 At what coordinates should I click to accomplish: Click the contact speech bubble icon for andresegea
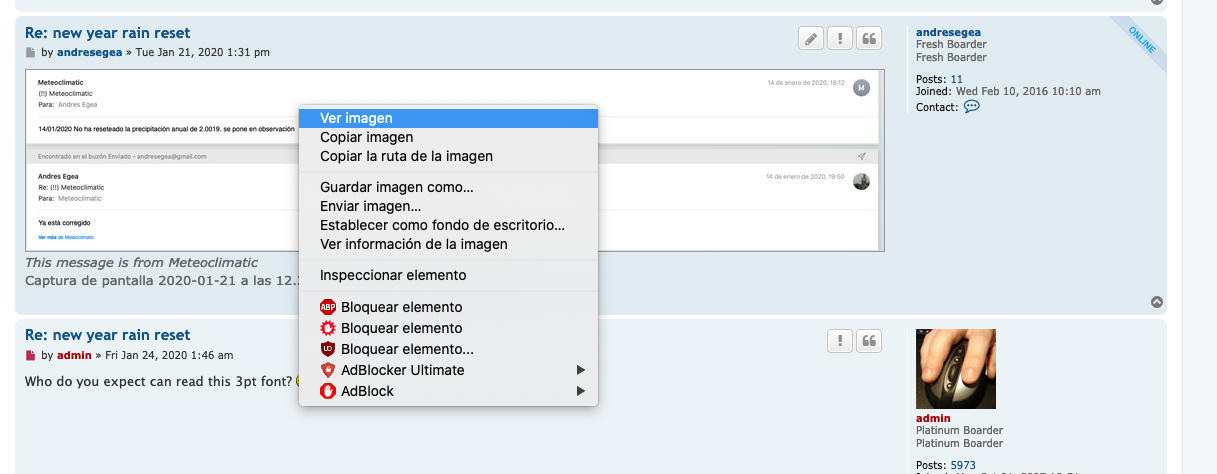click(x=971, y=107)
